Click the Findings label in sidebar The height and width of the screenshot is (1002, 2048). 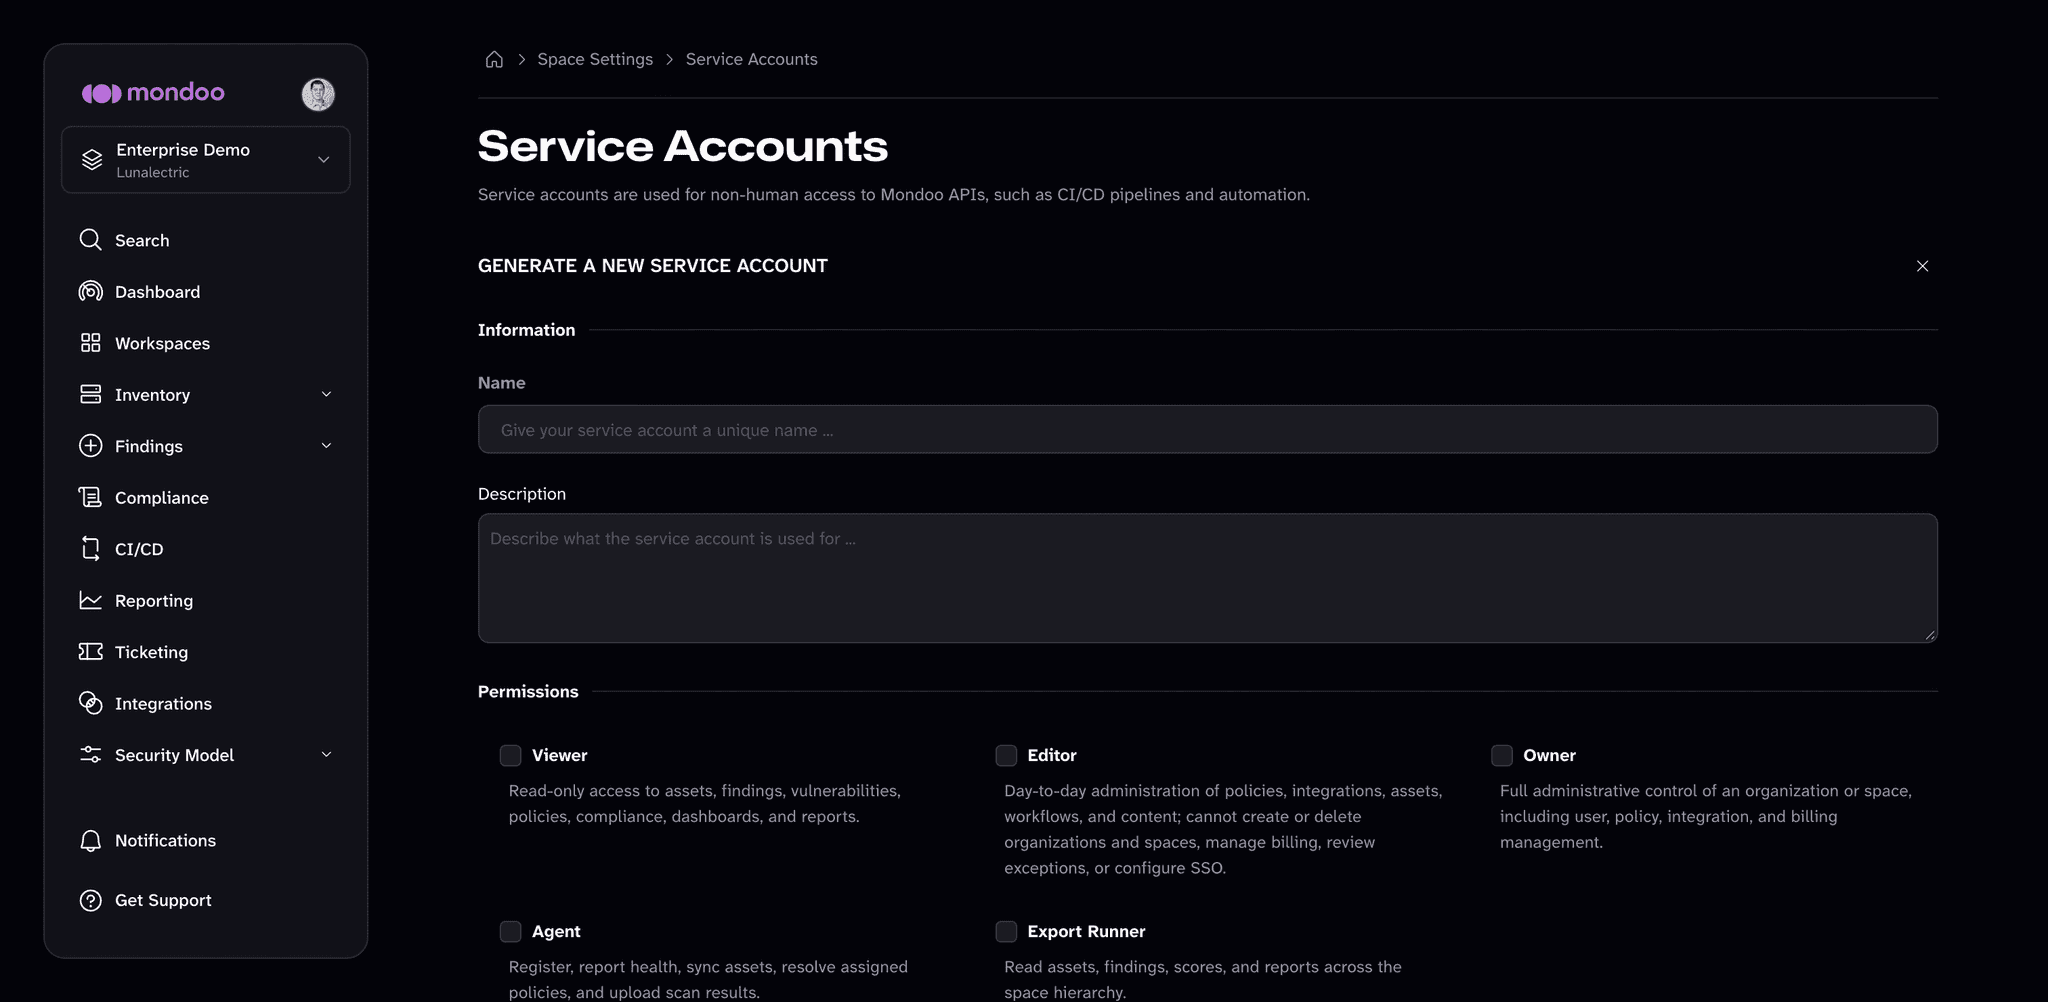point(148,446)
